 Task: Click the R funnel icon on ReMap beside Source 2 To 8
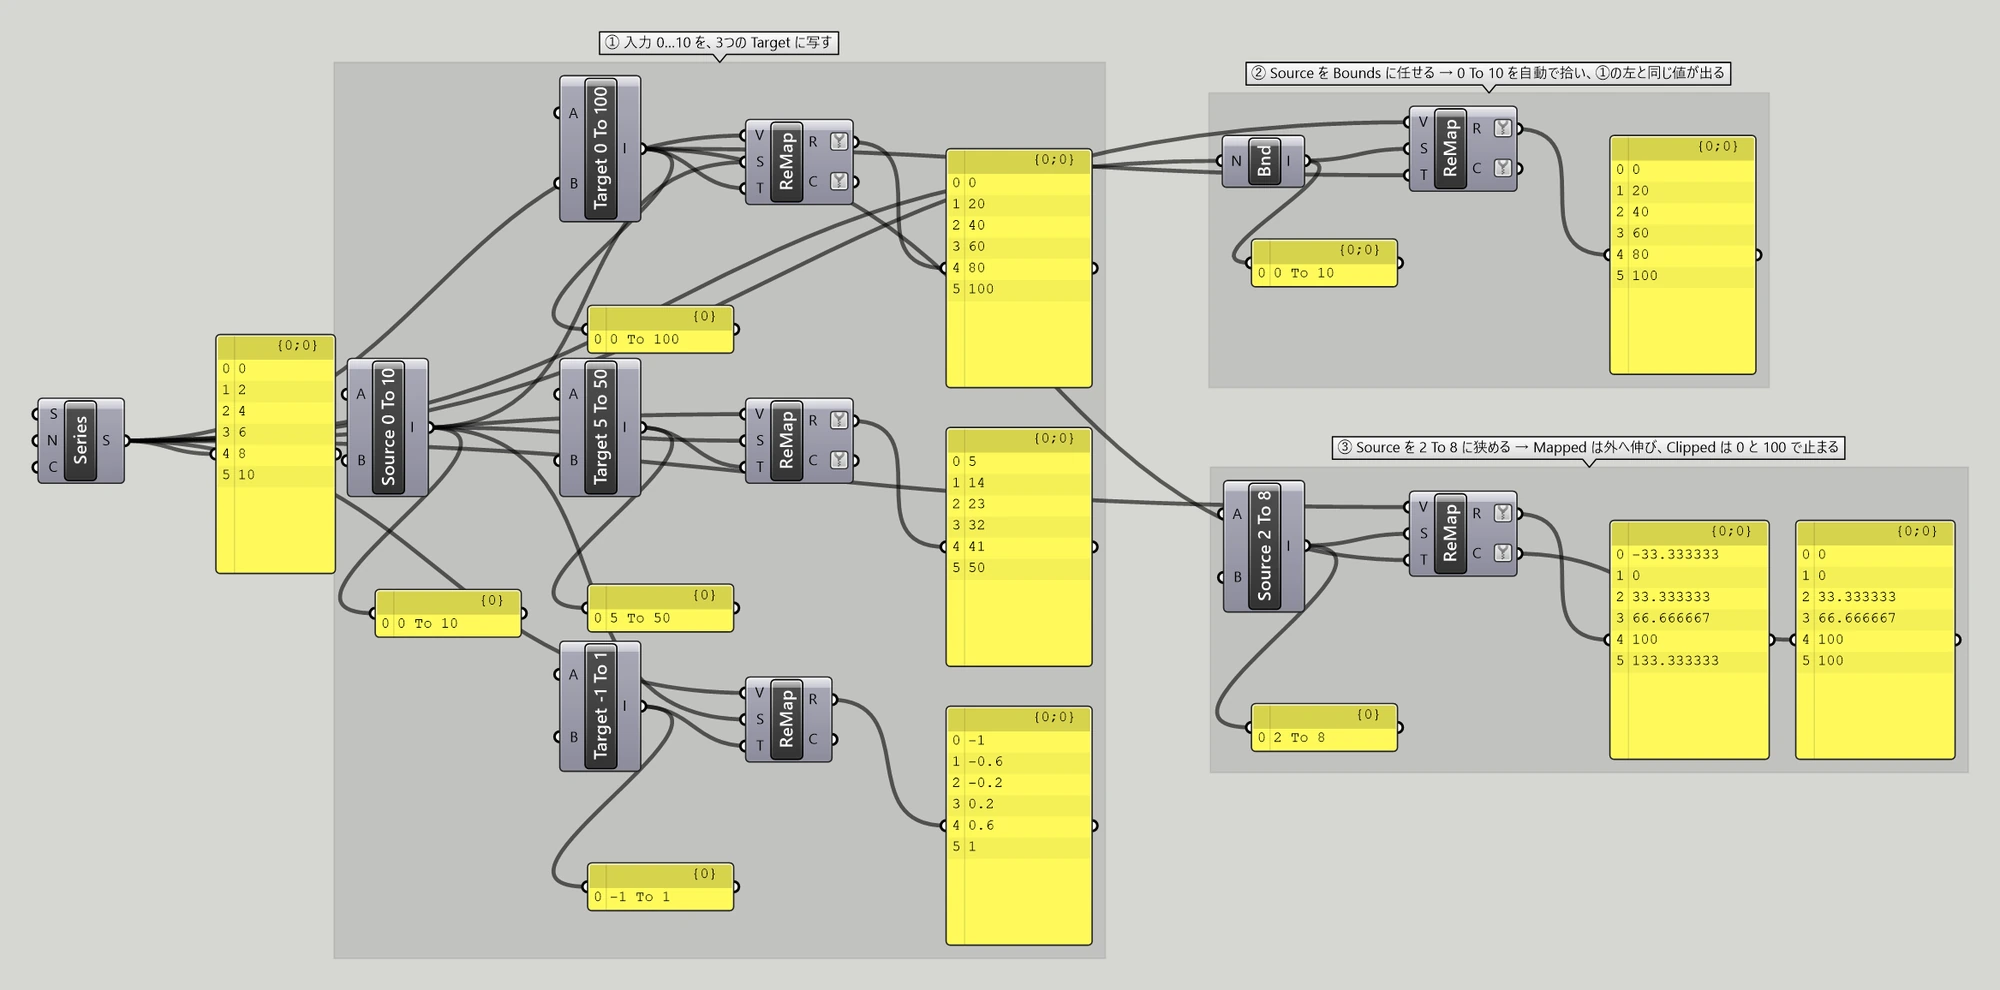1503,513
